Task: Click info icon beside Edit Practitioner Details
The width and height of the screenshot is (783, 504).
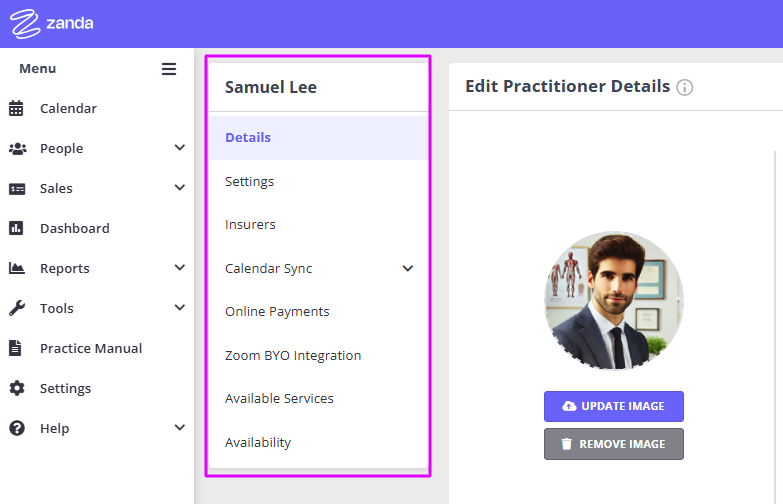Action: [685, 87]
